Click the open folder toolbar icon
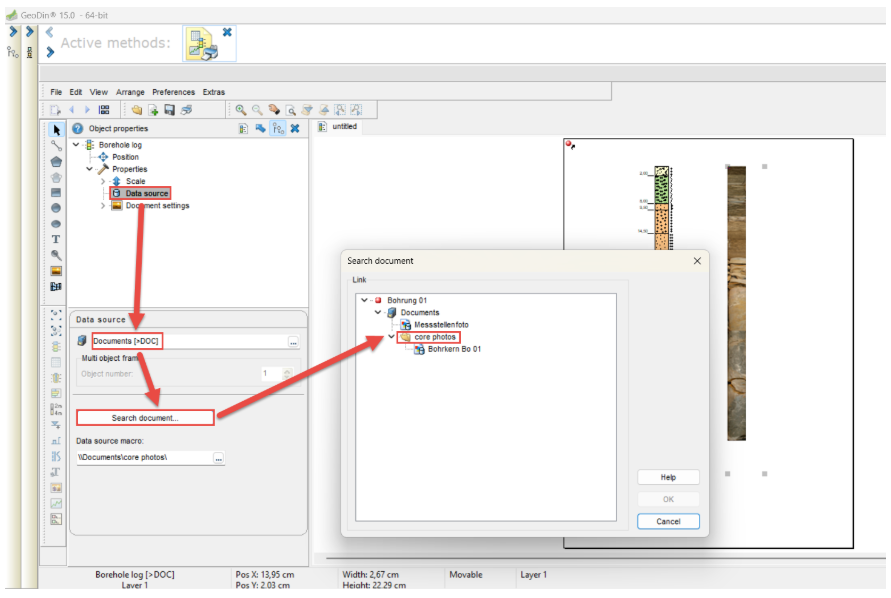Viewport: 891px width, 598px height. pyautogui.click(x=136, y=110)
